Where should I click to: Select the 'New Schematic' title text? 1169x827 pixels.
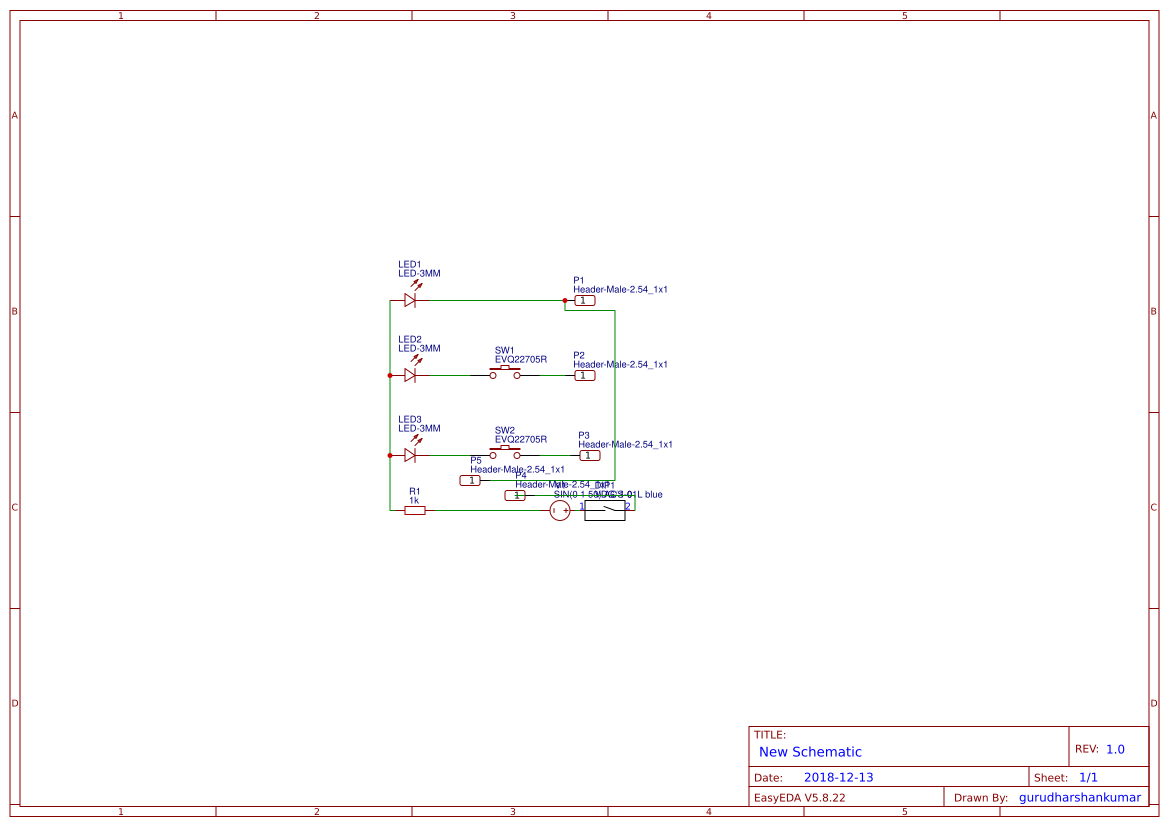810,752
